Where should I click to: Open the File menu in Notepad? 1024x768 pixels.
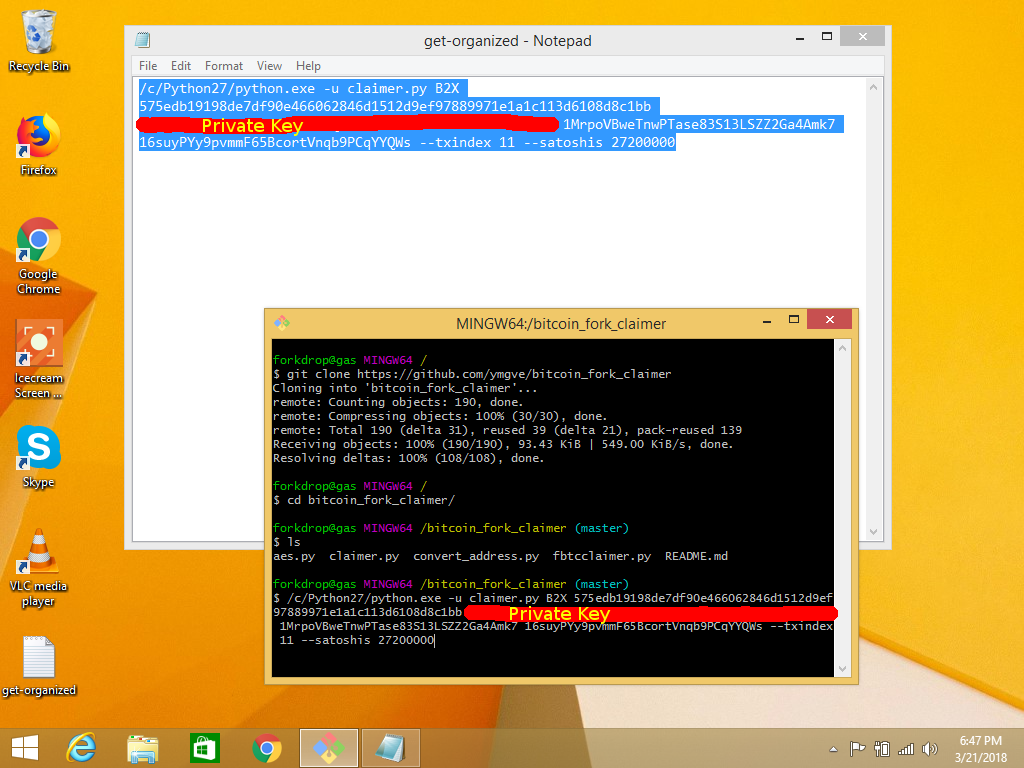pyautogui.click(x=148, y=66)
